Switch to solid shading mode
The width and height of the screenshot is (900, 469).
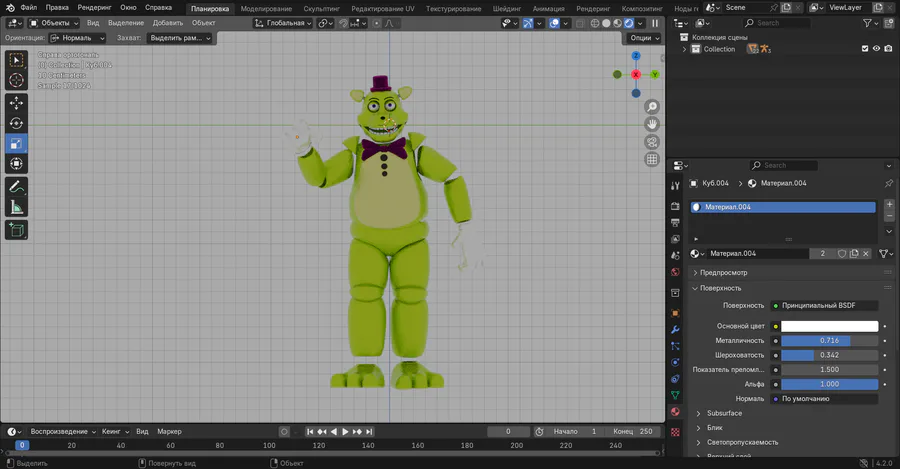pyautogui.click(x=606, y=23)
